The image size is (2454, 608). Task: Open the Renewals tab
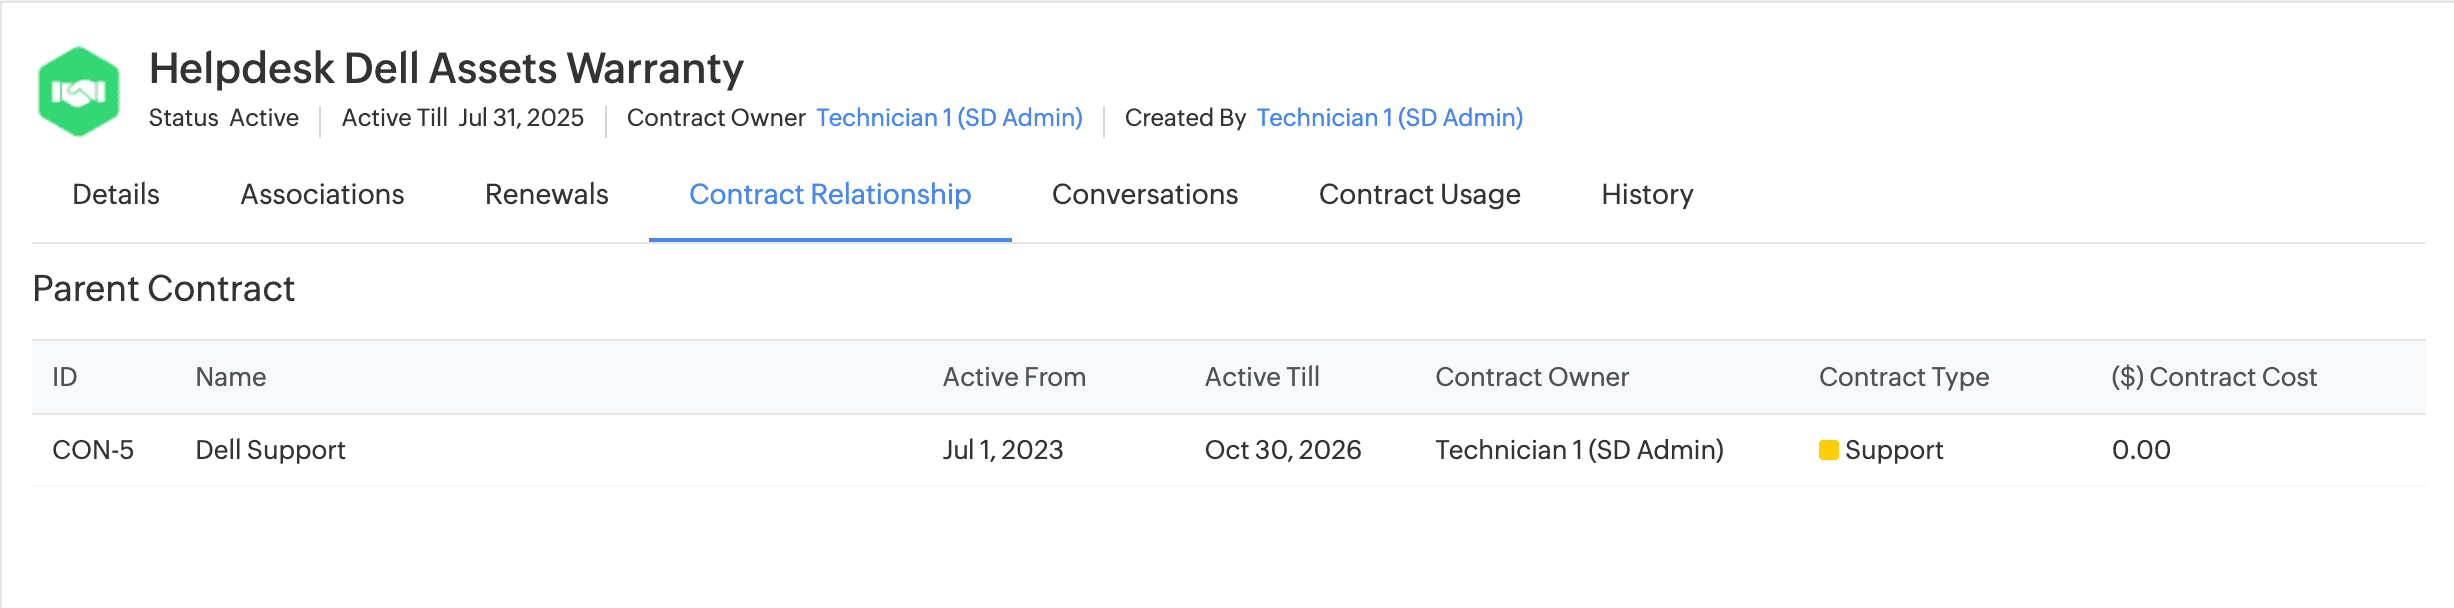[x=546, y=194]
